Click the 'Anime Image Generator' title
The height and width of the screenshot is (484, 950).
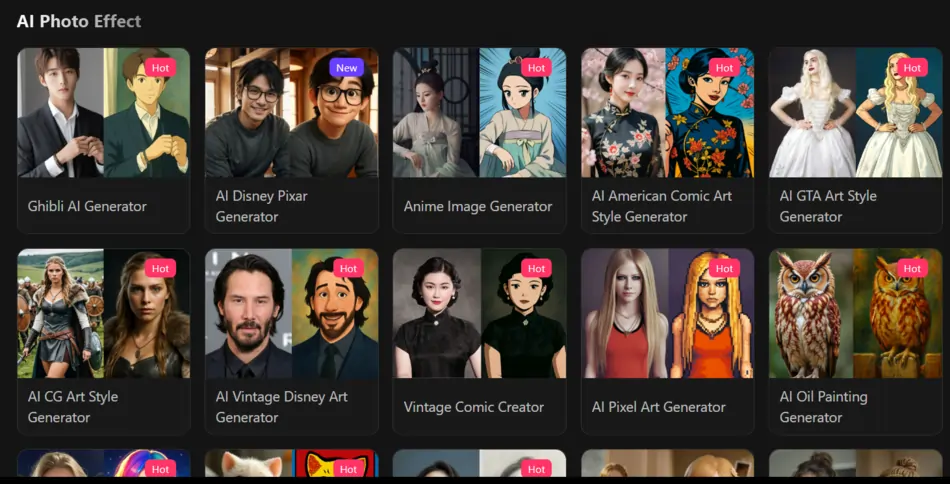(478, 207)
